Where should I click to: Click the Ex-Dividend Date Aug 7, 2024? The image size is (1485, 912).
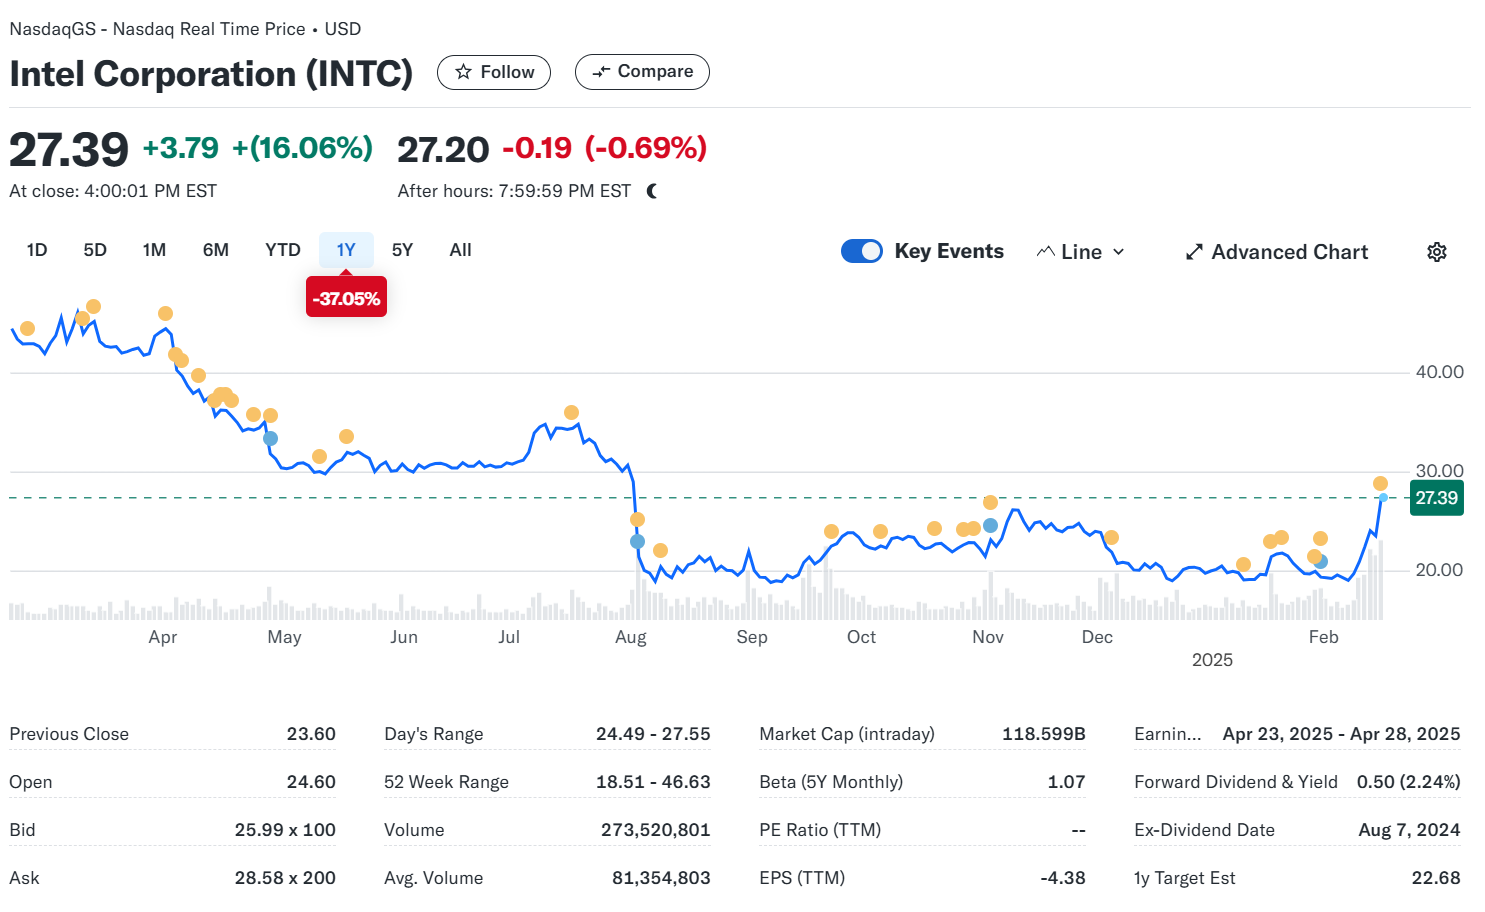[1409, 830]
